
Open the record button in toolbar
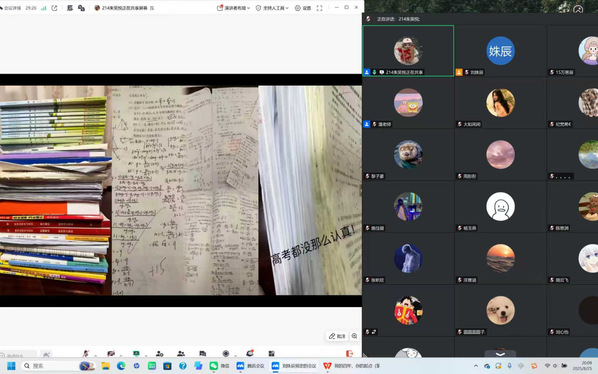click(226, 353)
